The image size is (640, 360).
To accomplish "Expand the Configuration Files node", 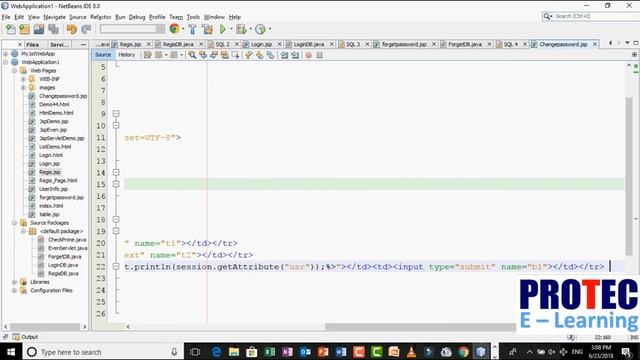I will [14, 290].
